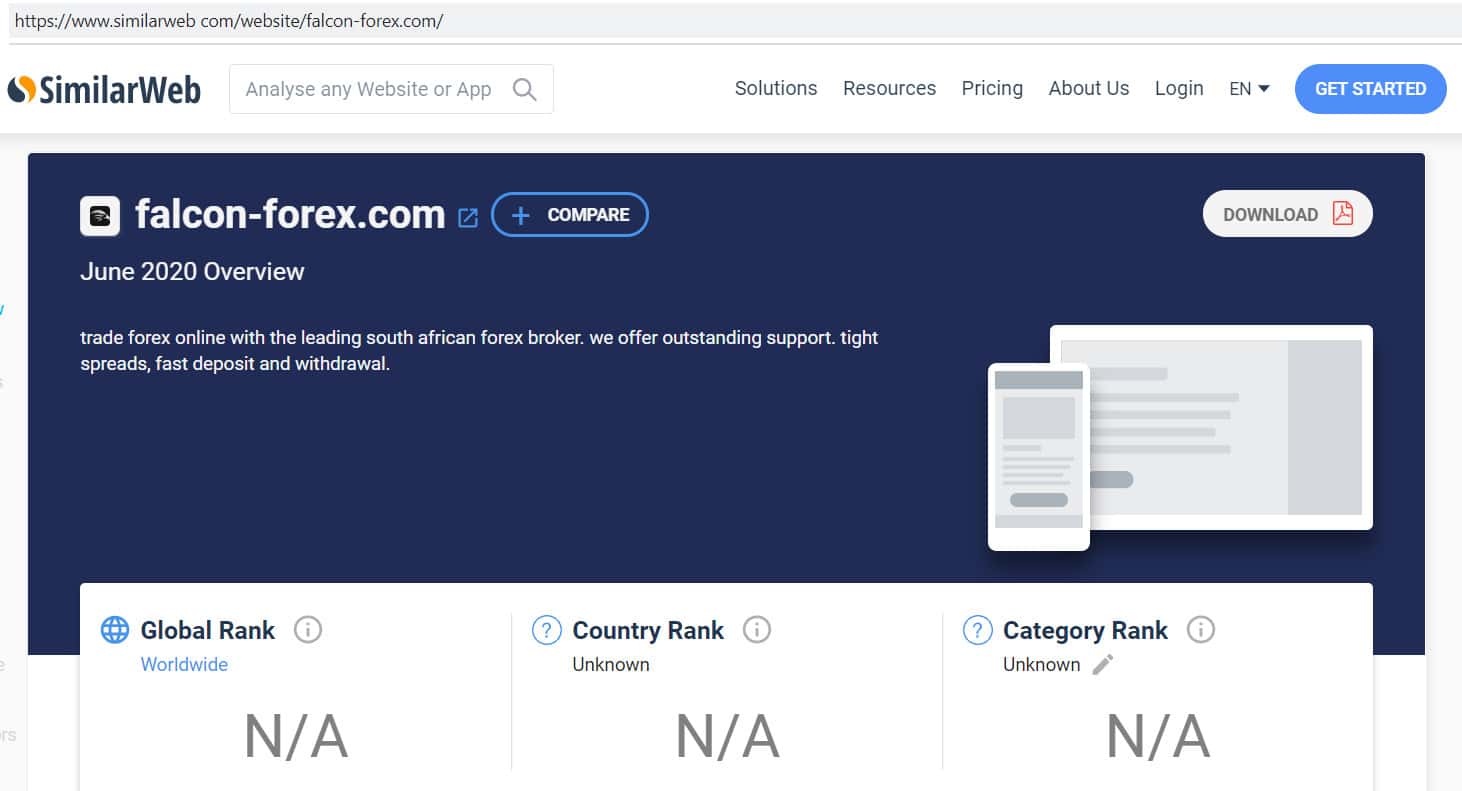
Task: Click the 'Country Rank' heading
Action: (648, 630)
